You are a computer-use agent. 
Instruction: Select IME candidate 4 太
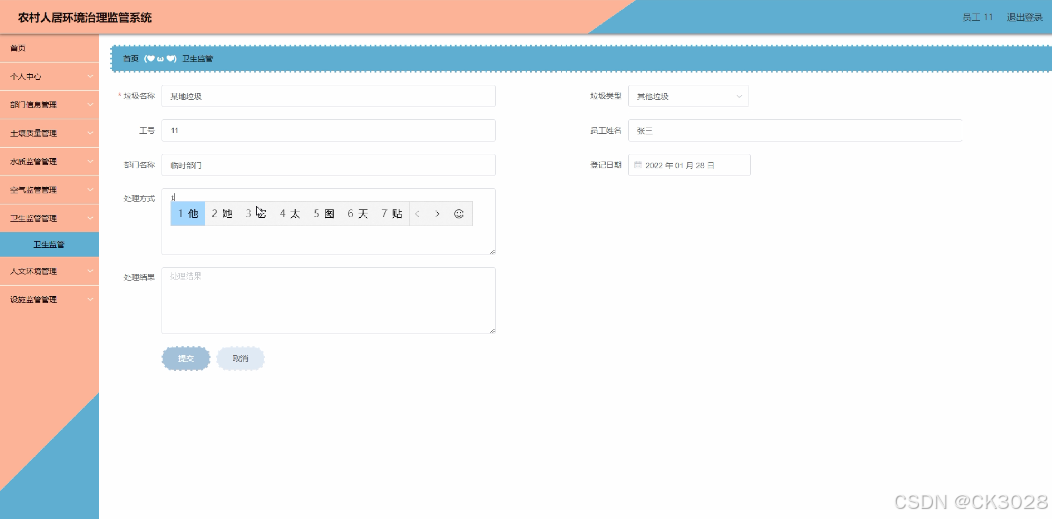[290, 214]
